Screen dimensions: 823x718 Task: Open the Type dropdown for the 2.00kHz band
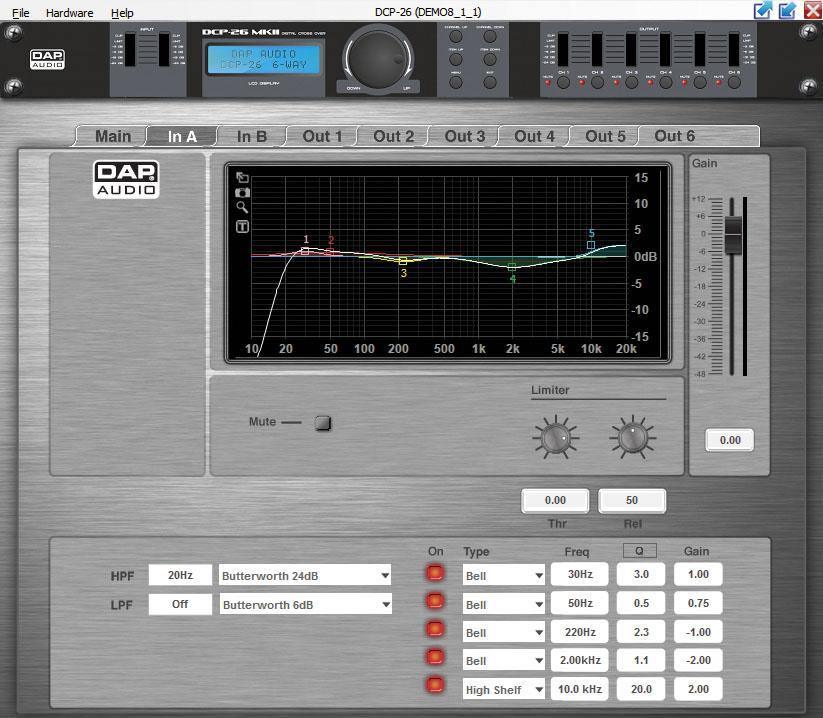click(504, 661)
